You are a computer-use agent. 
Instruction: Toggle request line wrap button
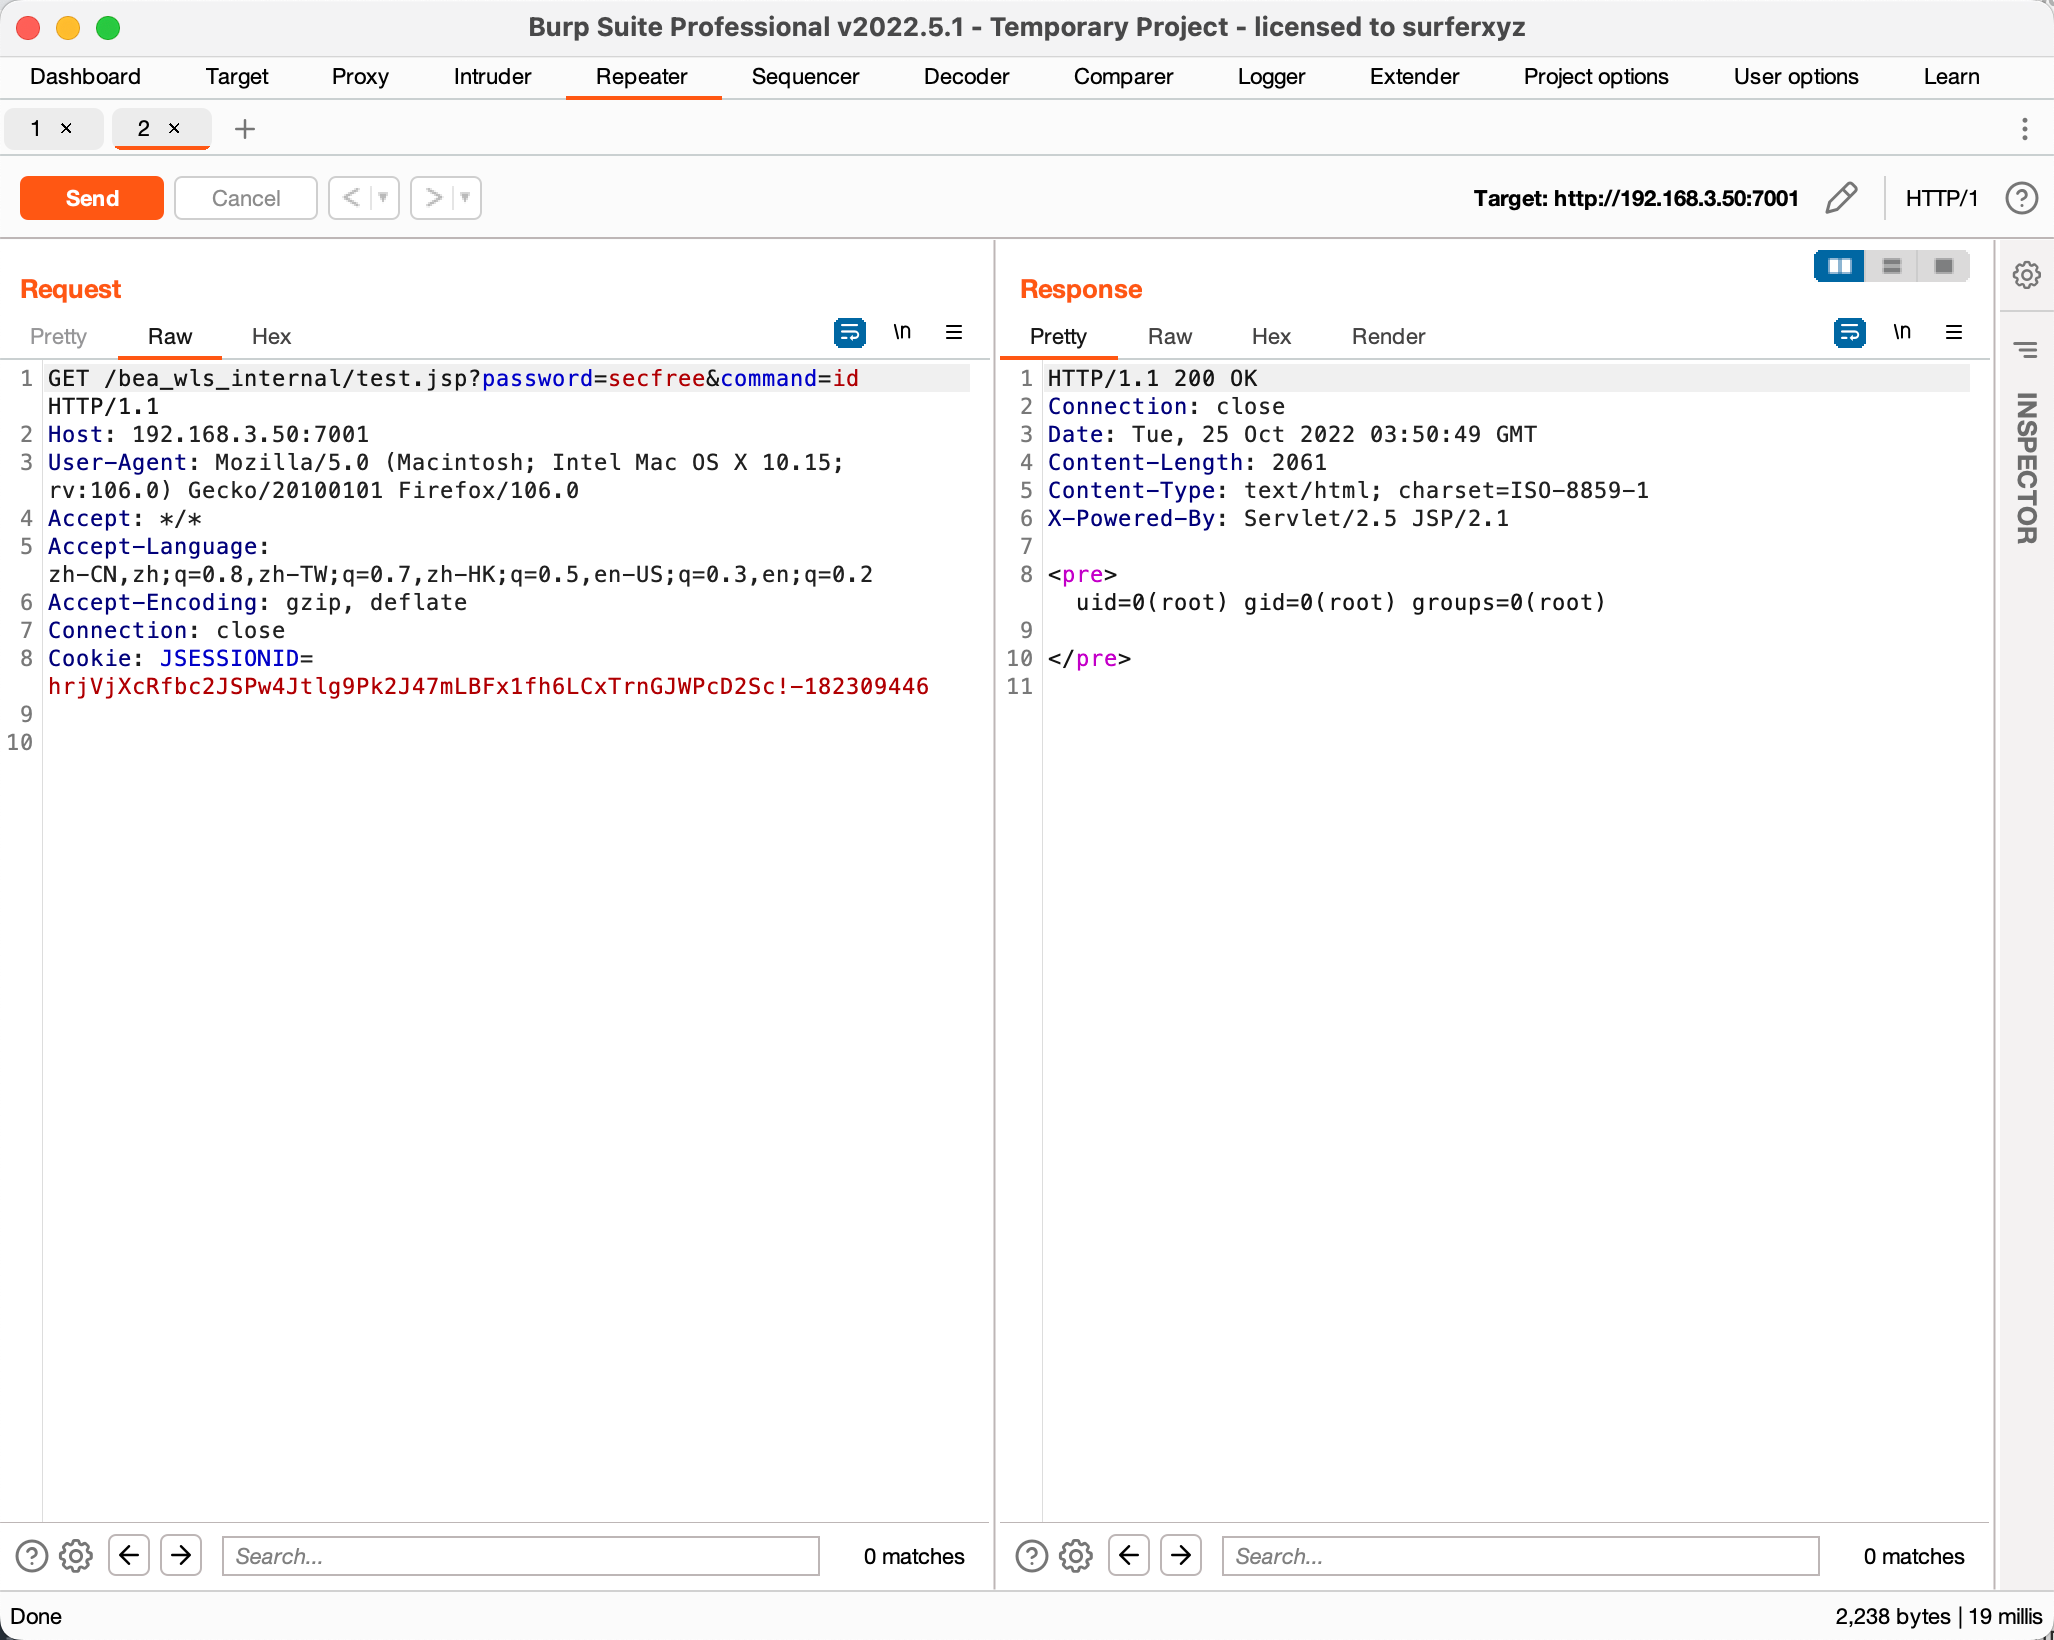point(850,333)
